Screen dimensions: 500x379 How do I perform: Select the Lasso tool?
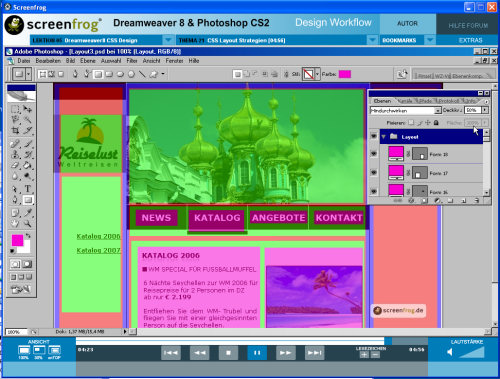(x=15, y=119)
